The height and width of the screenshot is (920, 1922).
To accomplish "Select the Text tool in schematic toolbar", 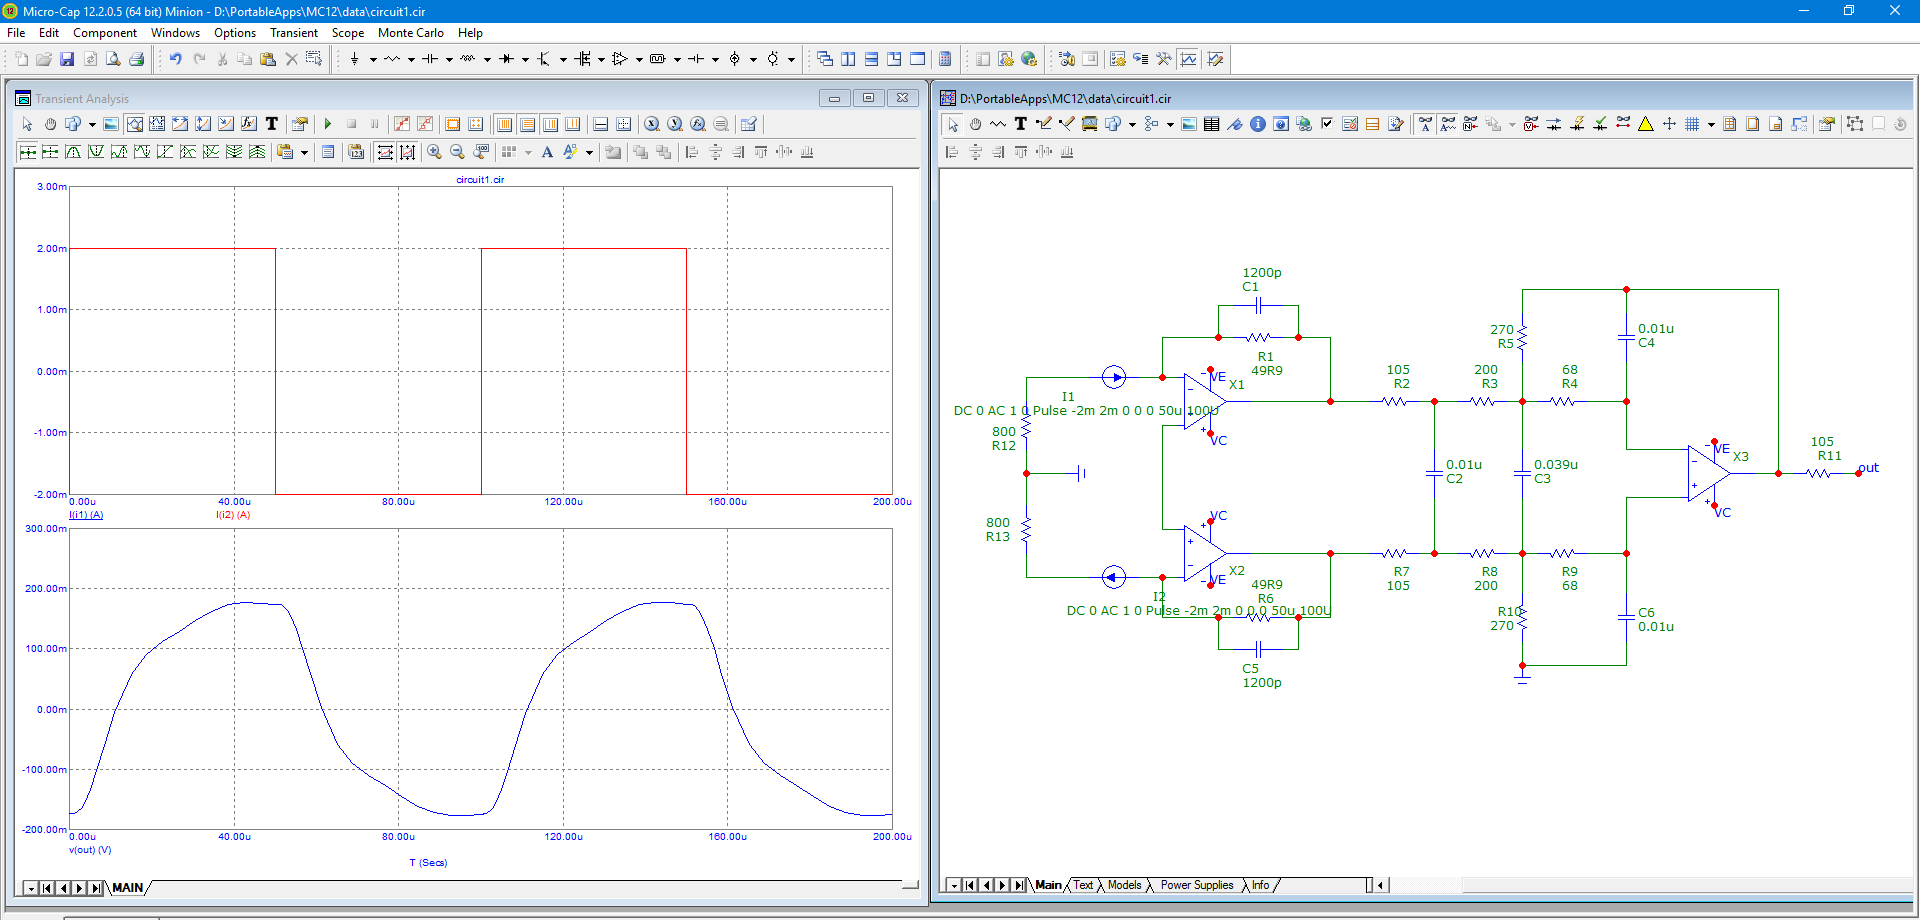I will pyautogui.click(x=1020, y=124).
